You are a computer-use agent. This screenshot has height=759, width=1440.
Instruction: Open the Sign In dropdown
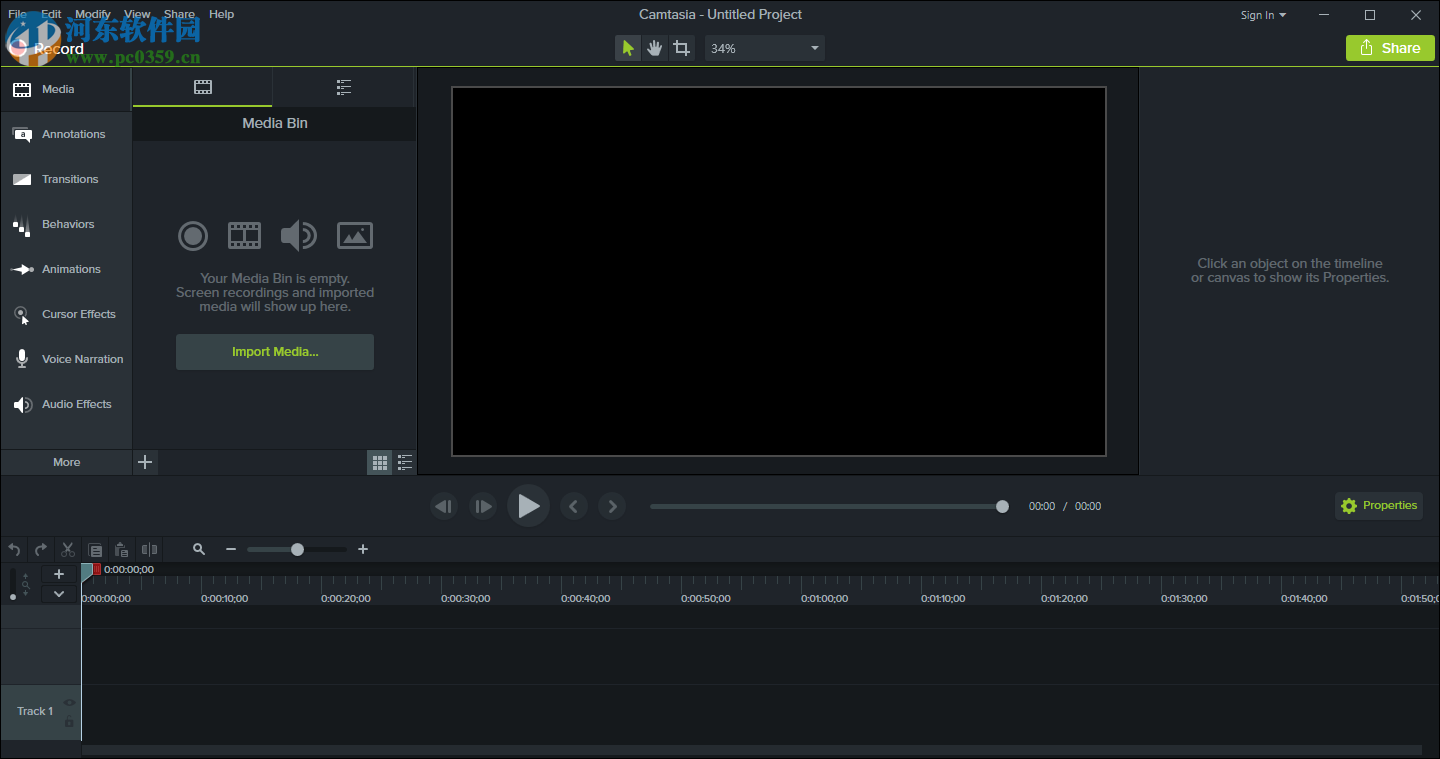(x=1262, y=15)
